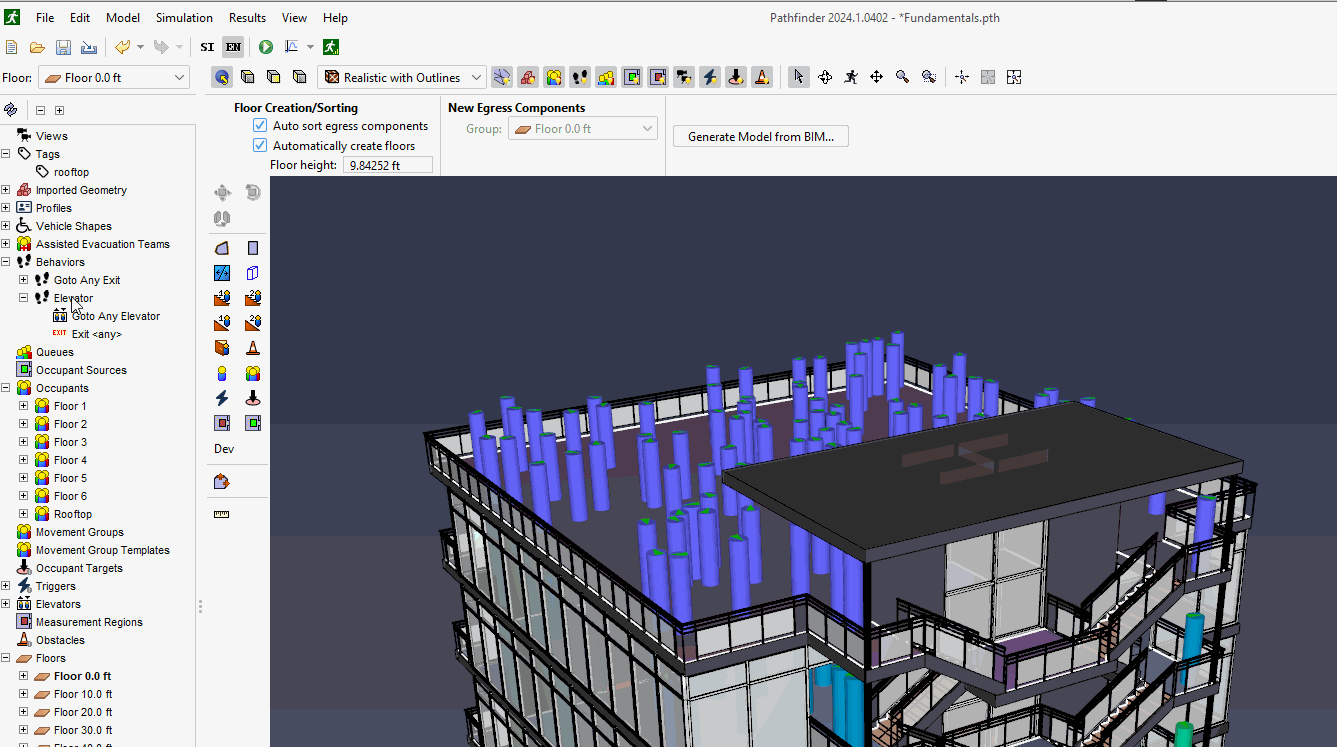The image size is (1337, 747).
Task: Select Rooftop in the Occupants tree
Action: click(x=72, y=514)
